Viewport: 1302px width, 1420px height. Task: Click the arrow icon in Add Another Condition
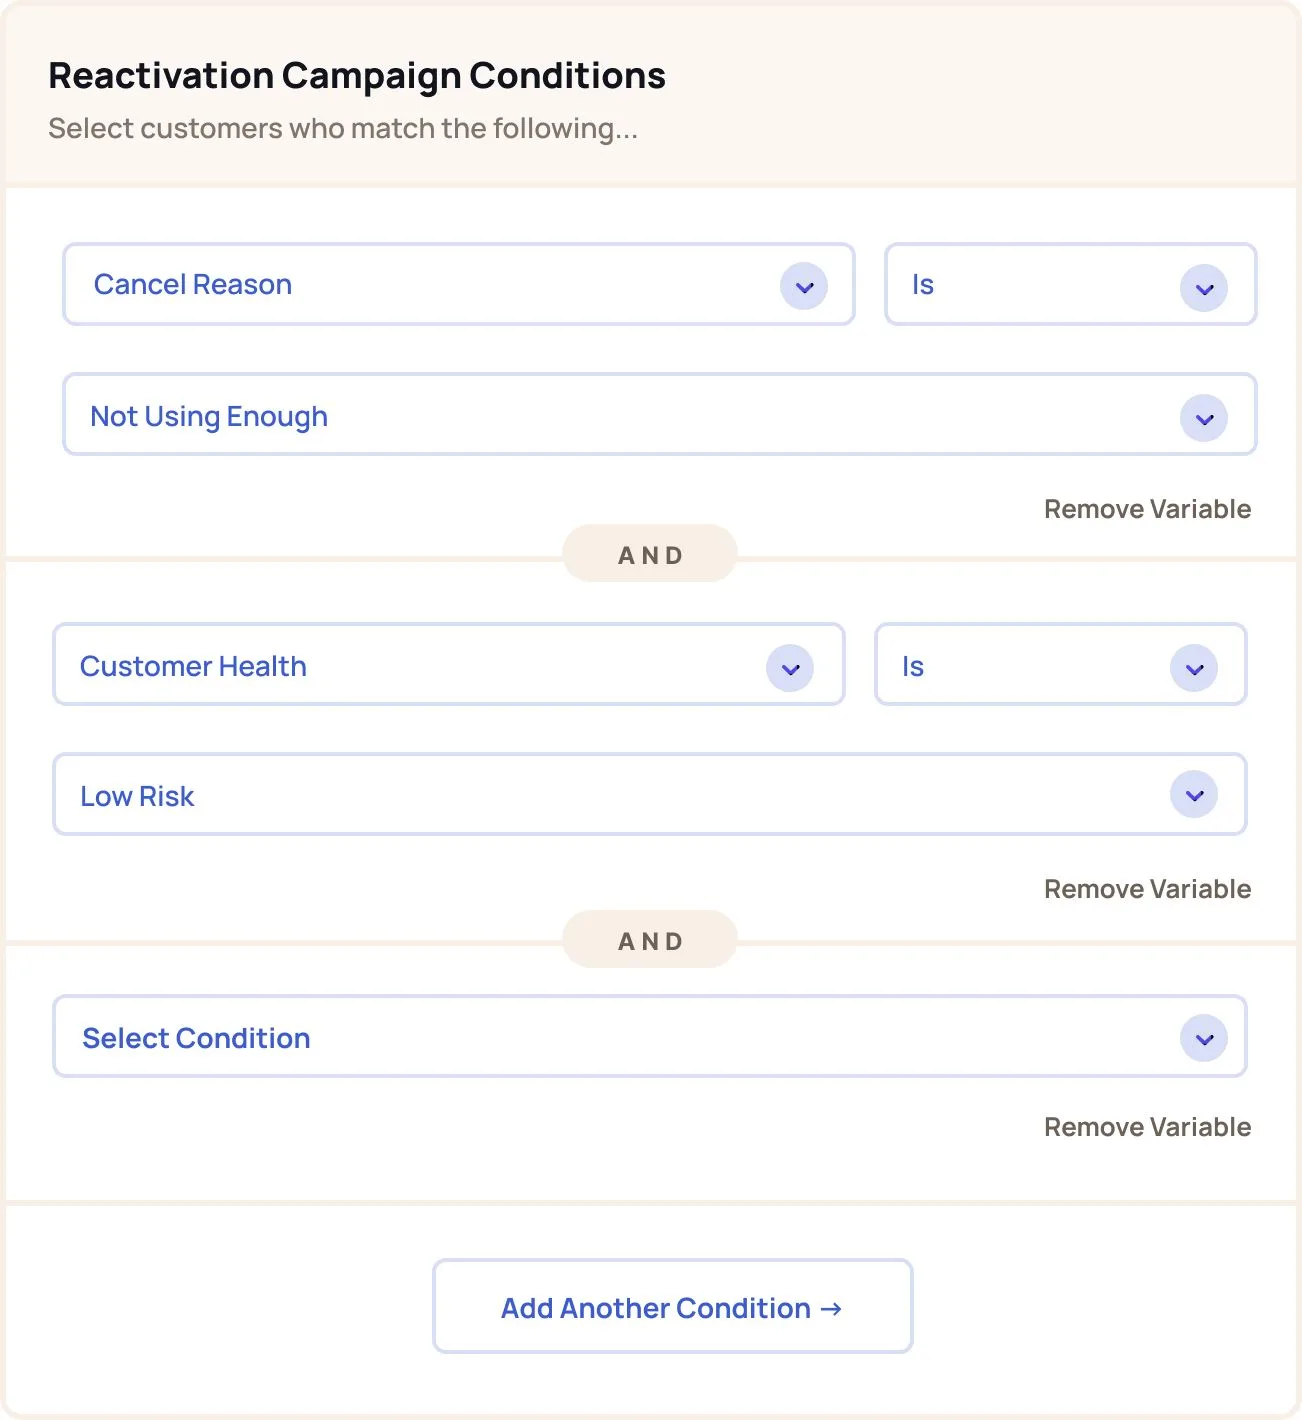pos(831,1309)
